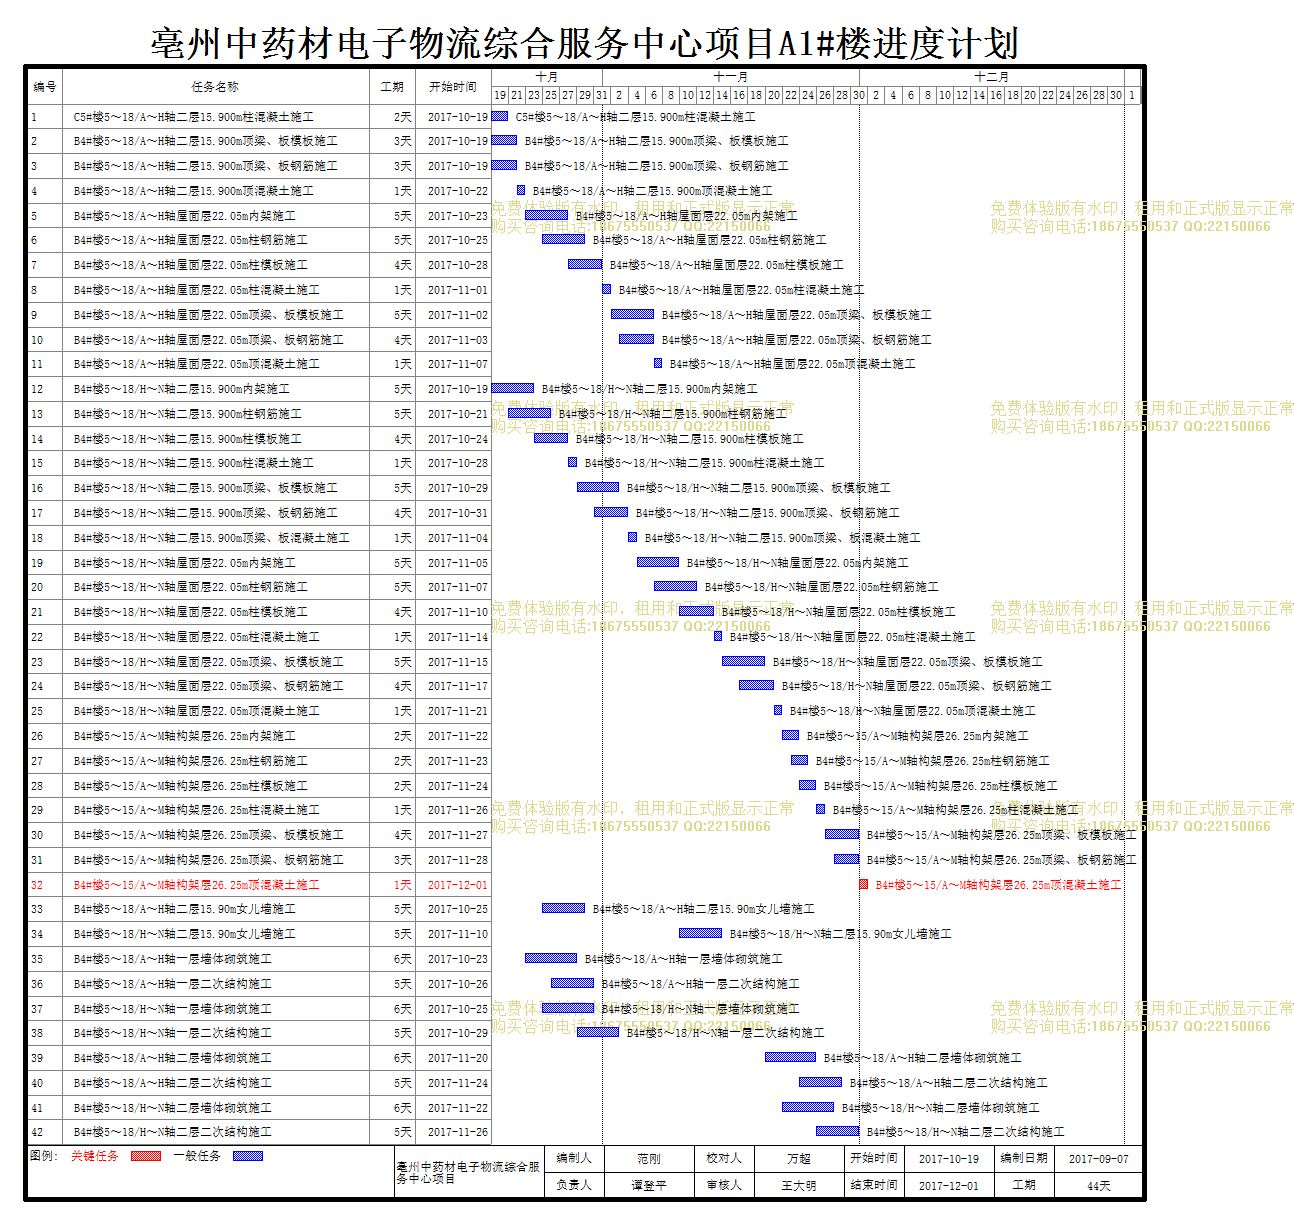The width and height of the screenshot is (1294, 1223).
Task: Click the name 谭登平 in footer
Action: (x=649, y=1185)
